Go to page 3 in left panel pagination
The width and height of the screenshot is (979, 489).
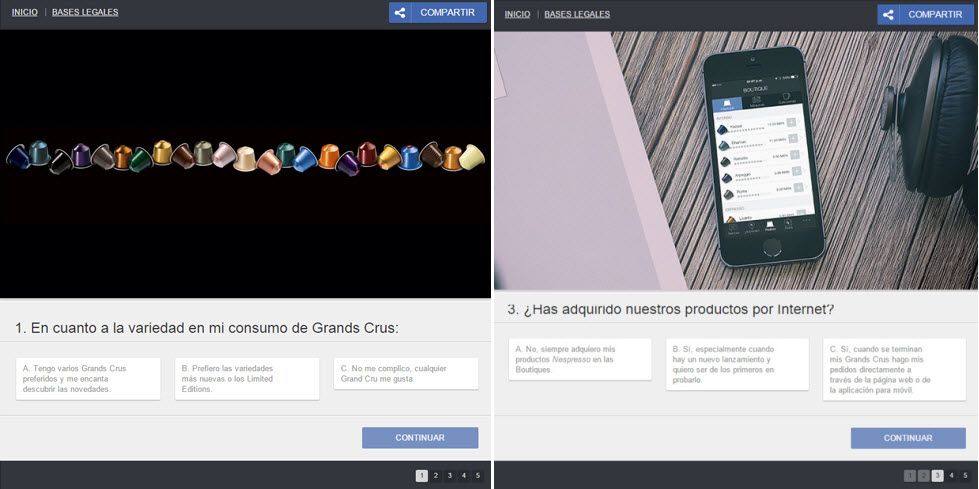pos(450,476)
